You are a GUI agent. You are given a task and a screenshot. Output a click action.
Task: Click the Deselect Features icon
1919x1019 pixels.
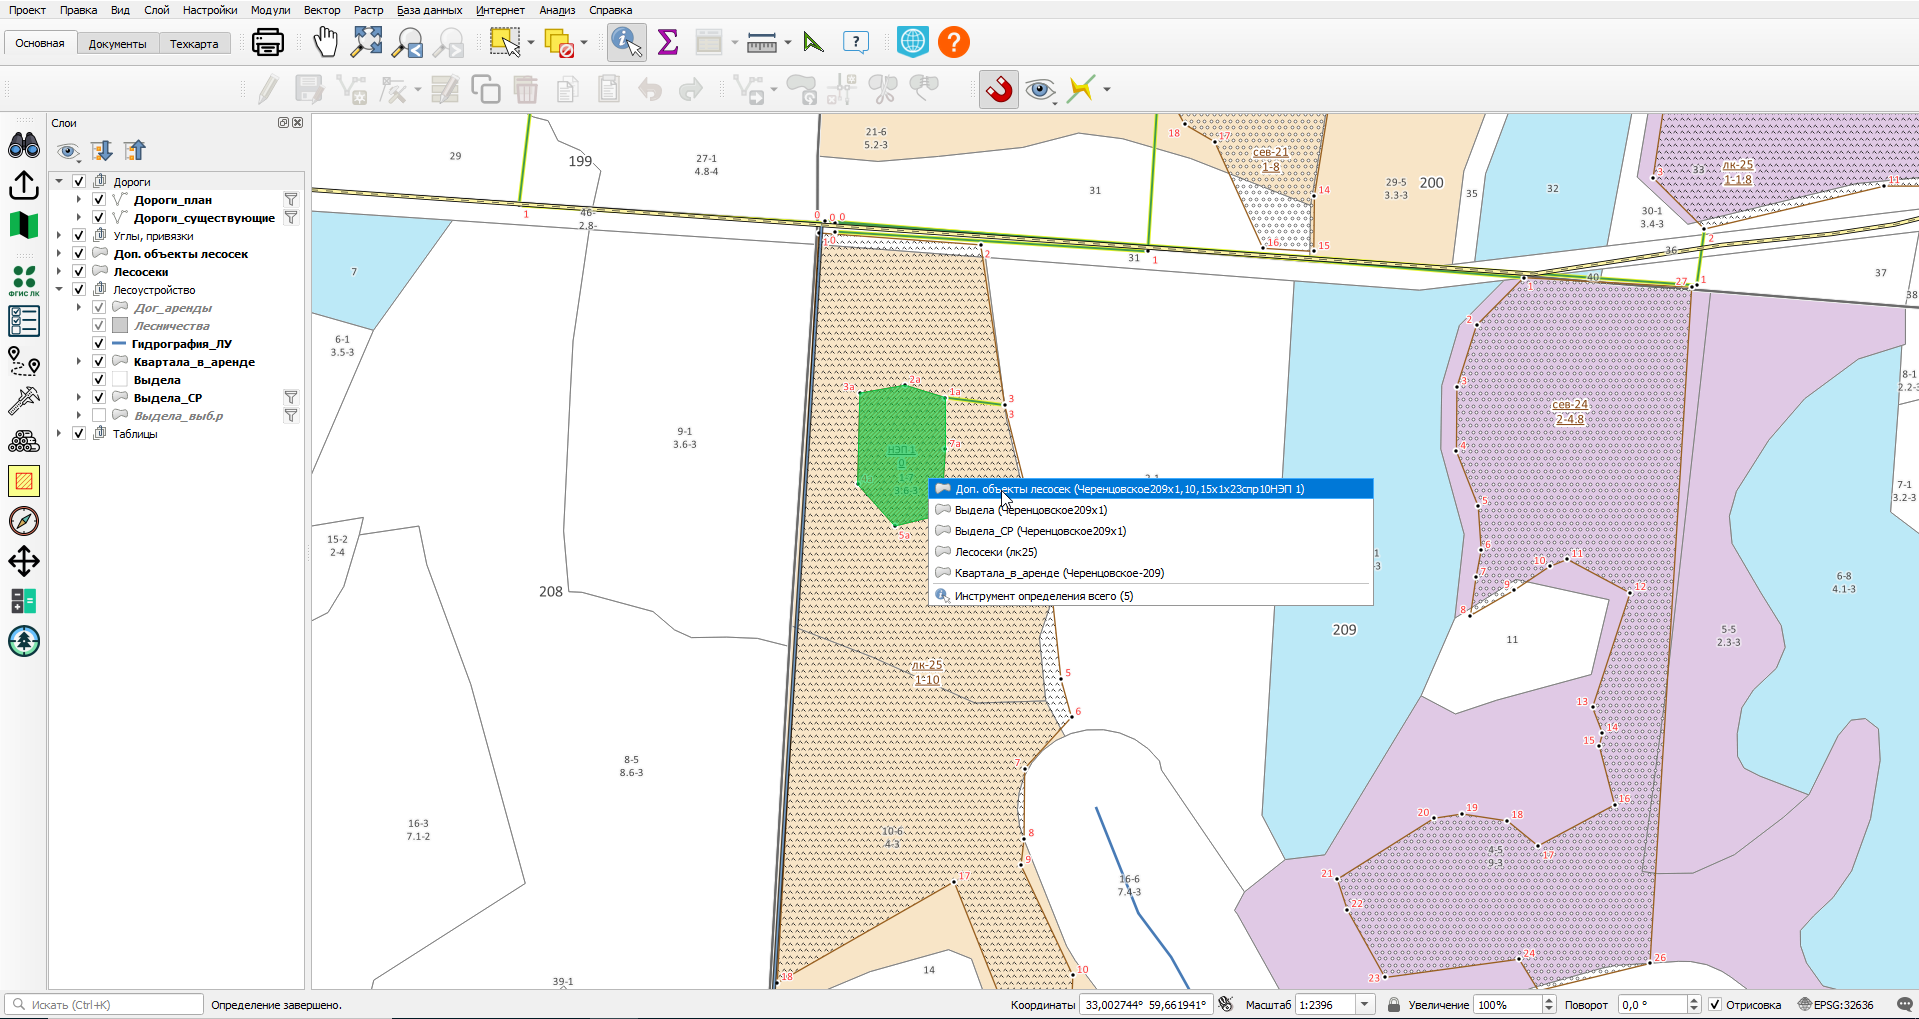pos(559,42)
